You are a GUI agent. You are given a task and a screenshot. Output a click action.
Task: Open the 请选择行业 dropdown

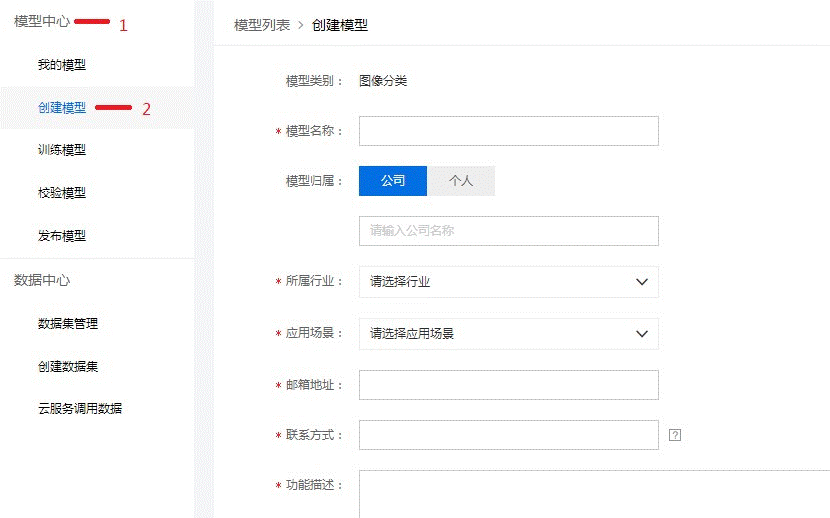pyautogui.click(x=508, y=282)
